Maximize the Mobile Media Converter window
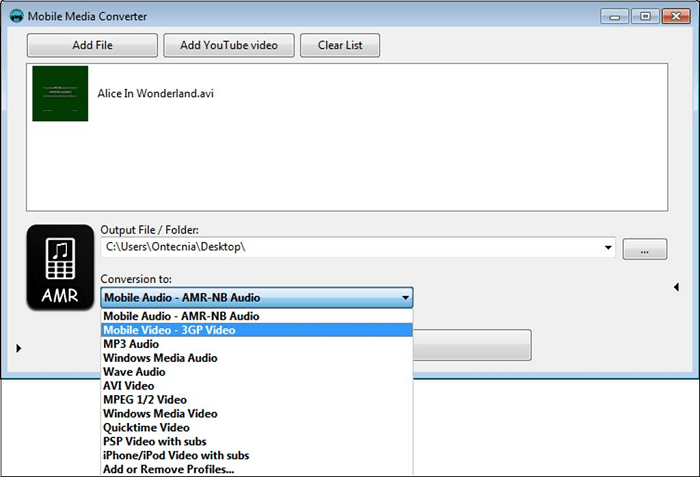This screenshot has height=477, width=700. point(645,17)
